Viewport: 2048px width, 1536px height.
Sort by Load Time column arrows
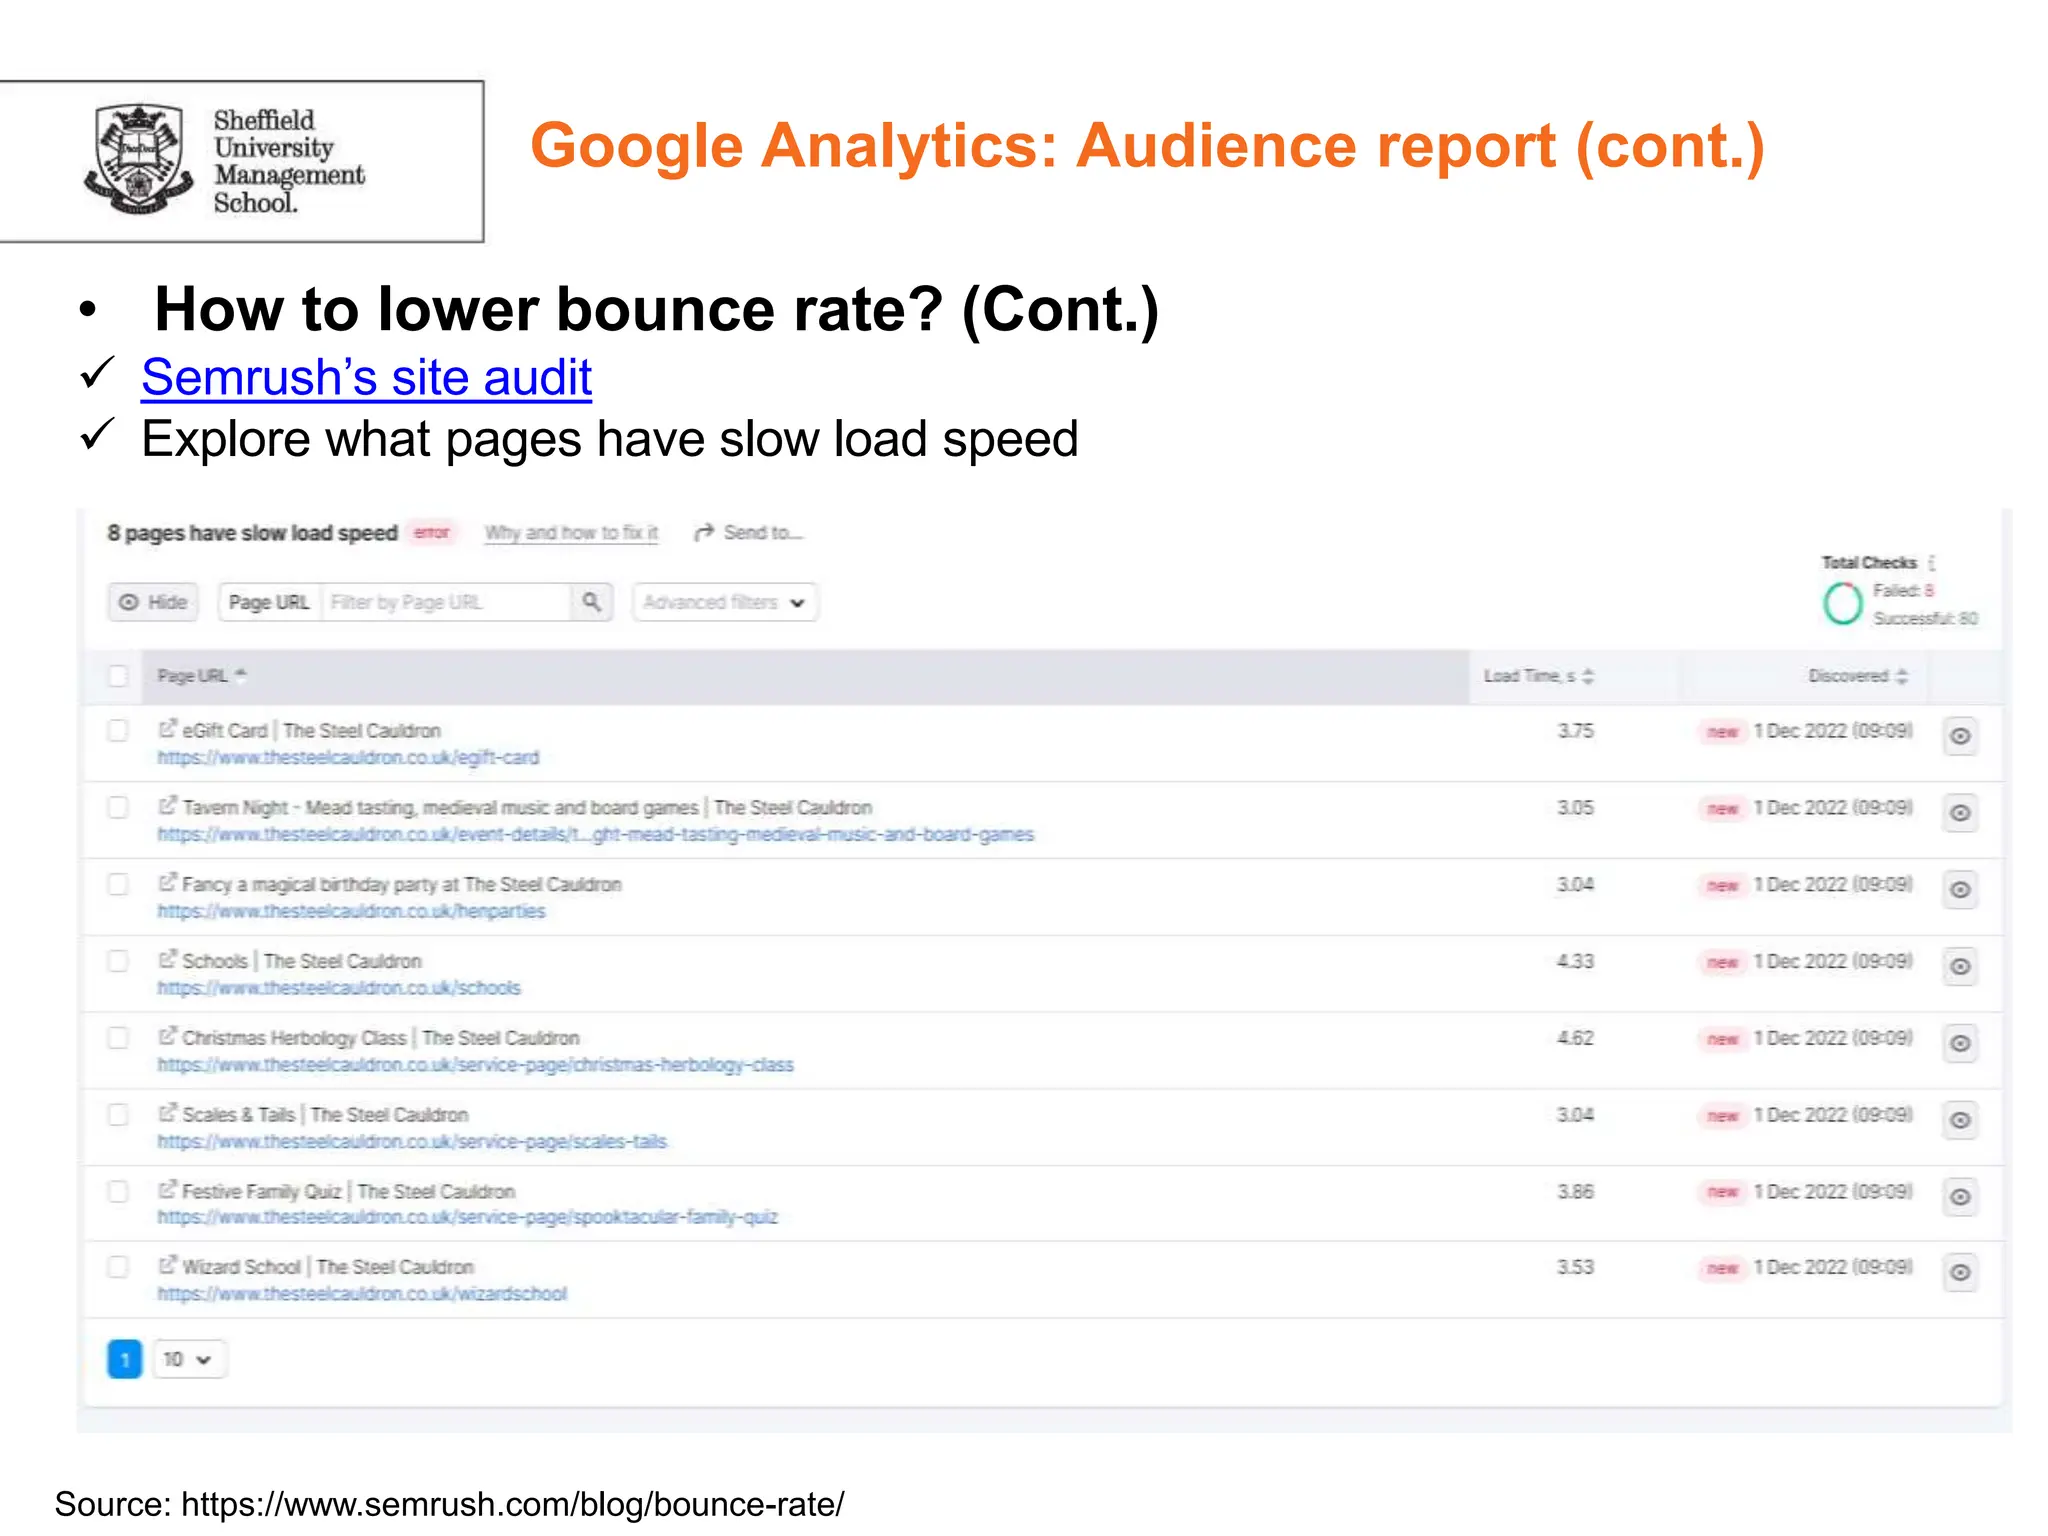pos(1587,677)
